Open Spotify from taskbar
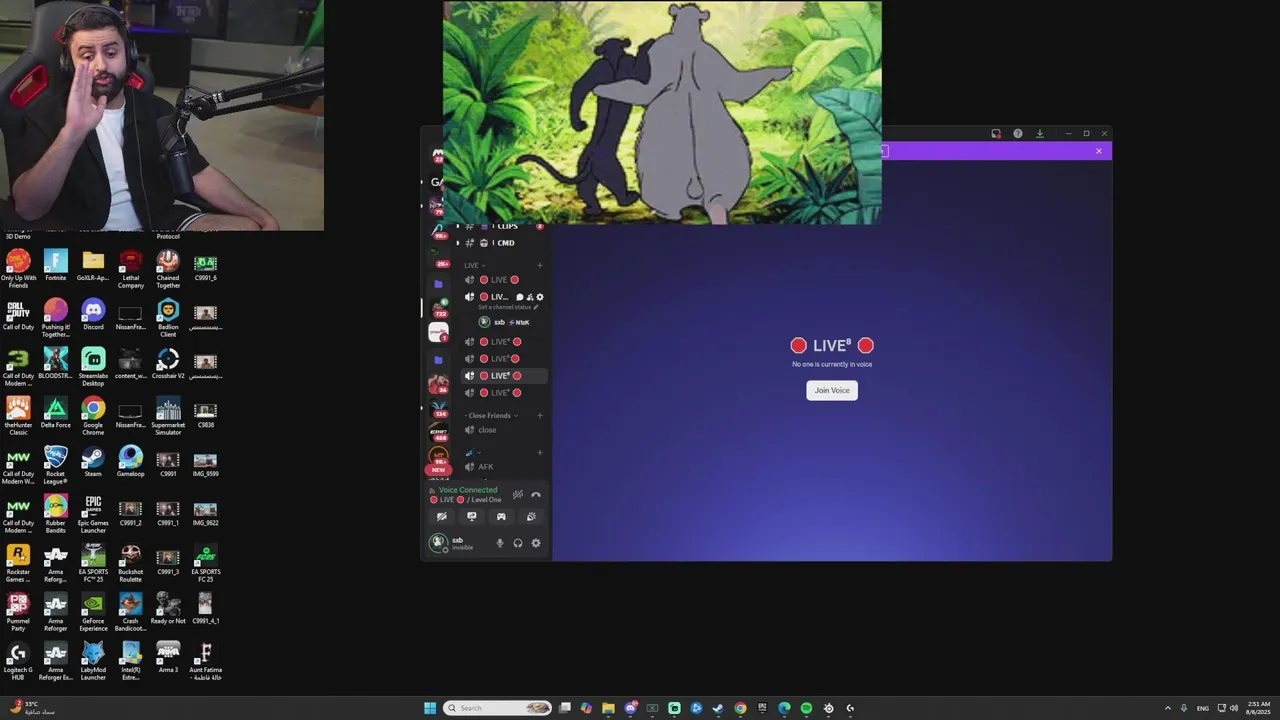 (806, 708)
